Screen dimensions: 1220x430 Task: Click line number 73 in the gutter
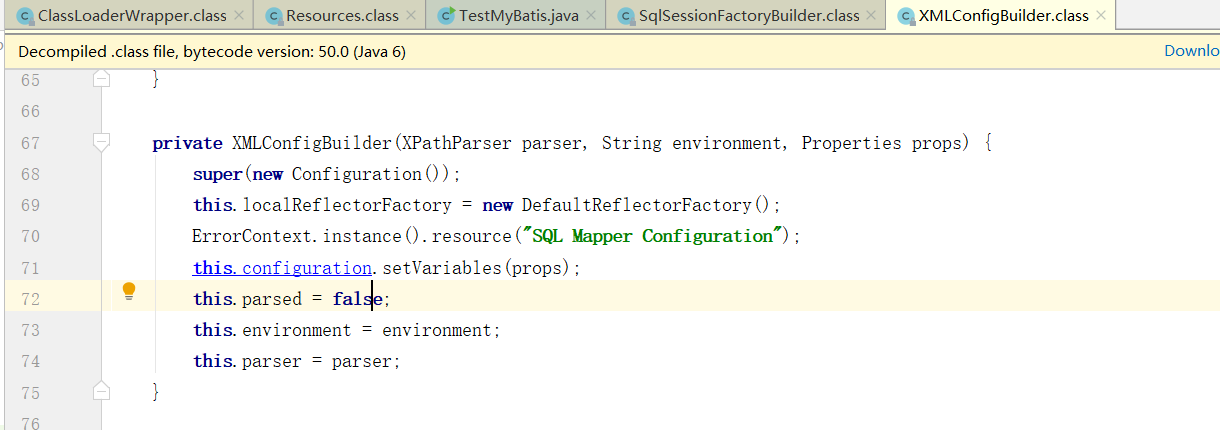(x=29, y=330)
